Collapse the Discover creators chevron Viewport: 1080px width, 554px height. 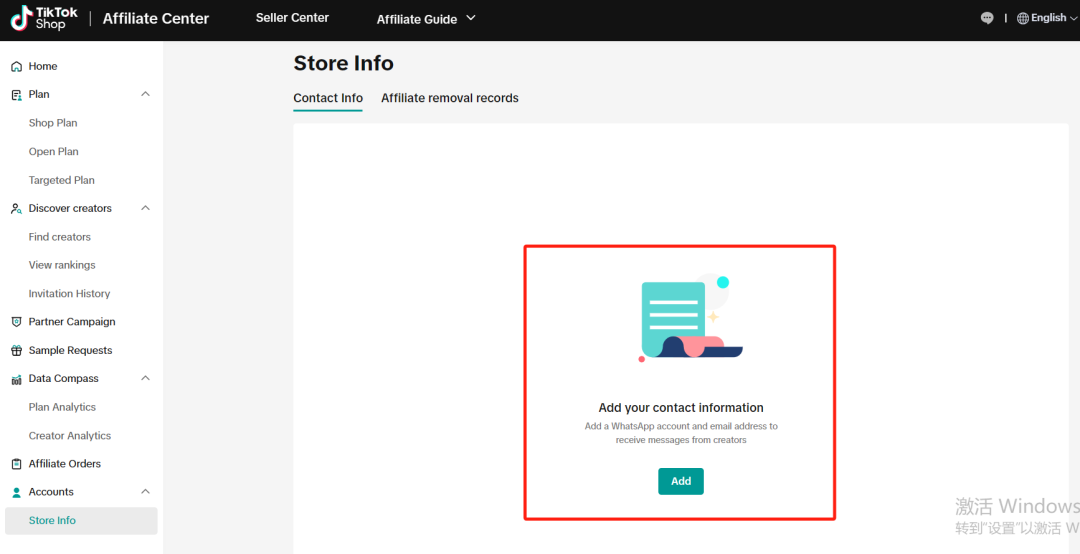(x=145, y=208)
